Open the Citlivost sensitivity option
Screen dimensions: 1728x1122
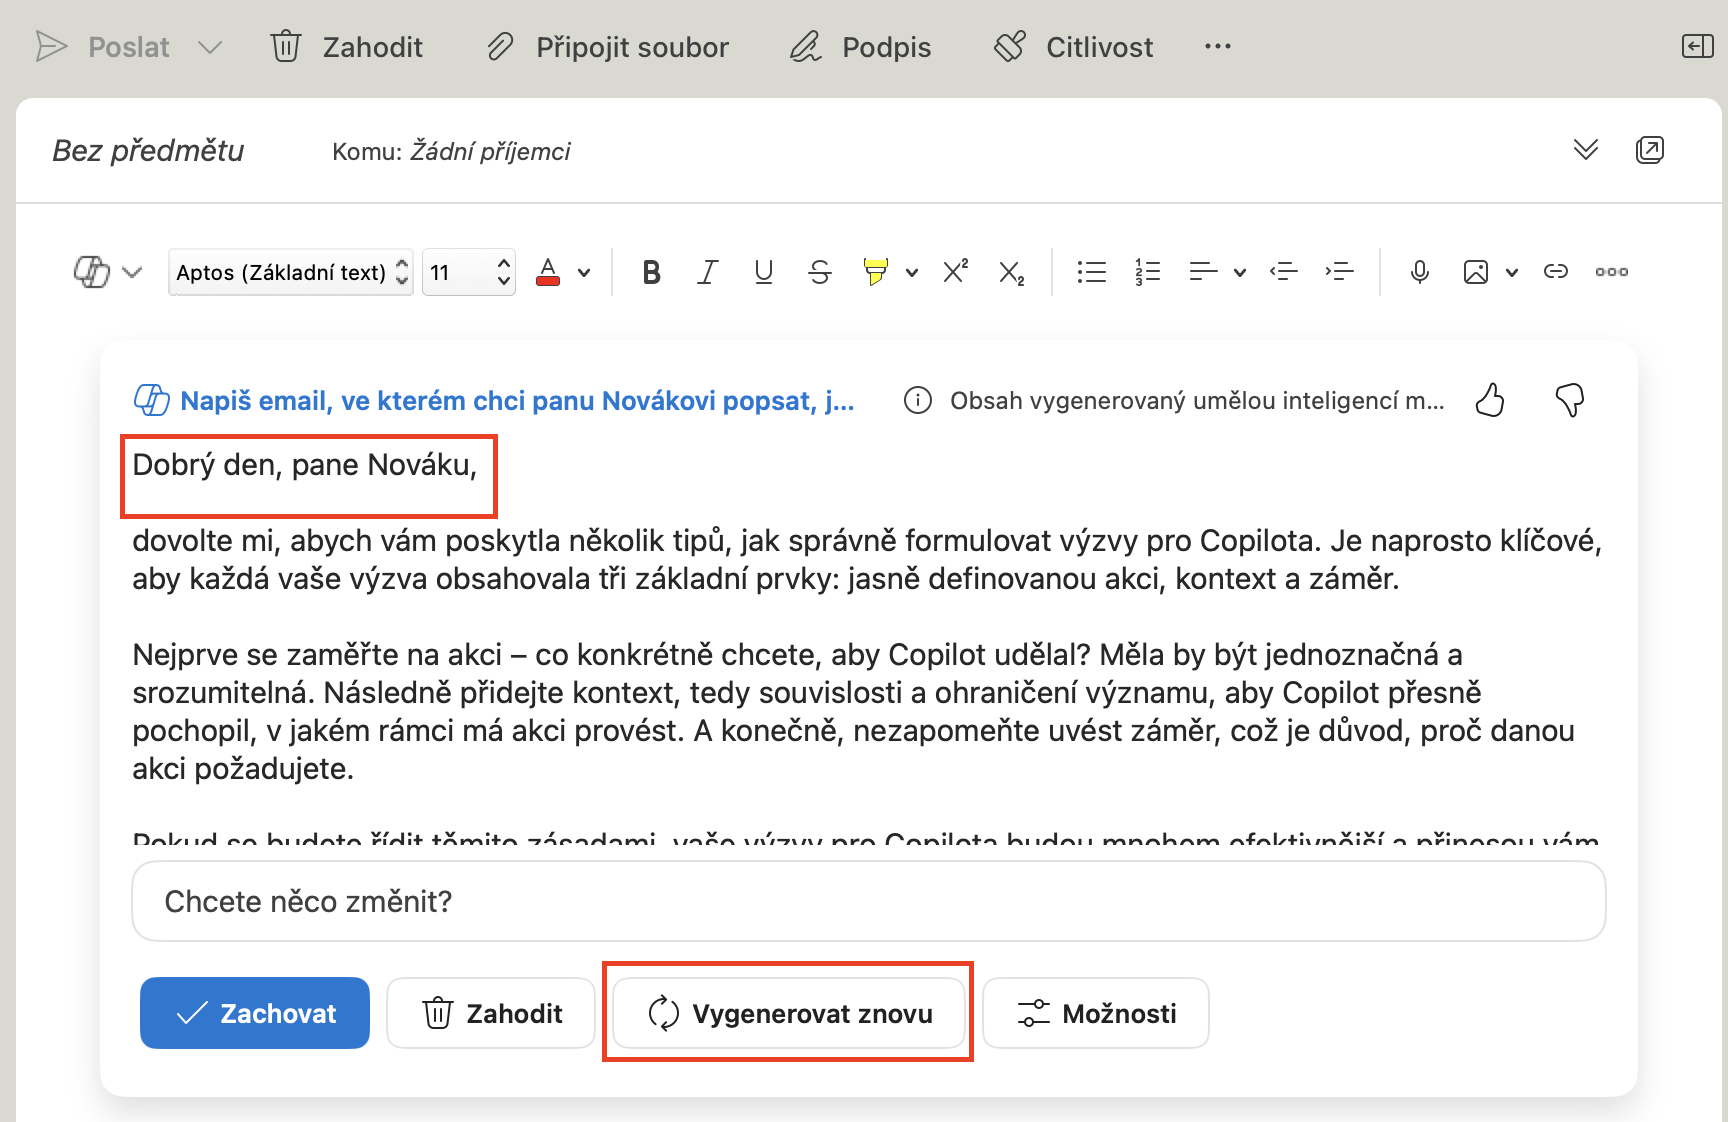coord(1073,47)
